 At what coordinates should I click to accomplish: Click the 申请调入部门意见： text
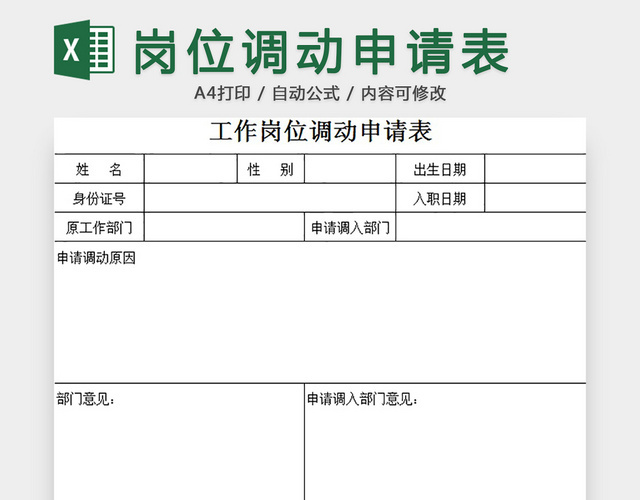click(x=362, y=399)
